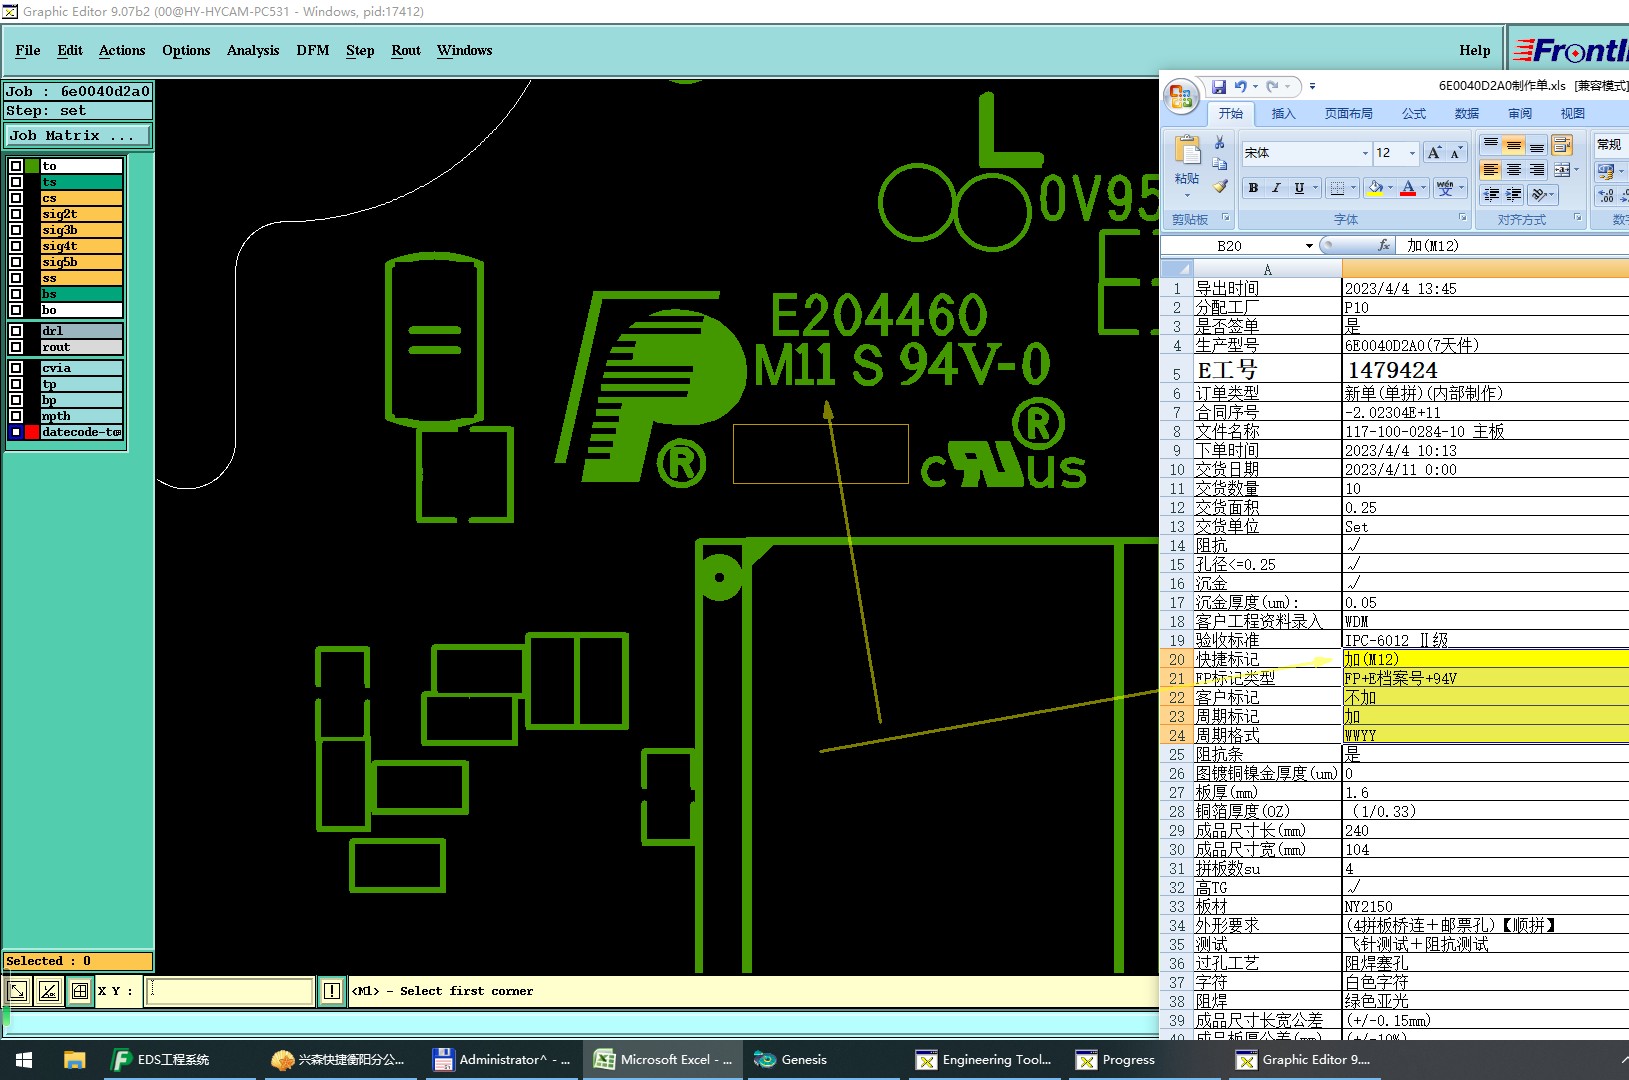This screenshot has height=1080, width=1629.
Task: Click the format painter brush icon
Action: point(1220,186)
